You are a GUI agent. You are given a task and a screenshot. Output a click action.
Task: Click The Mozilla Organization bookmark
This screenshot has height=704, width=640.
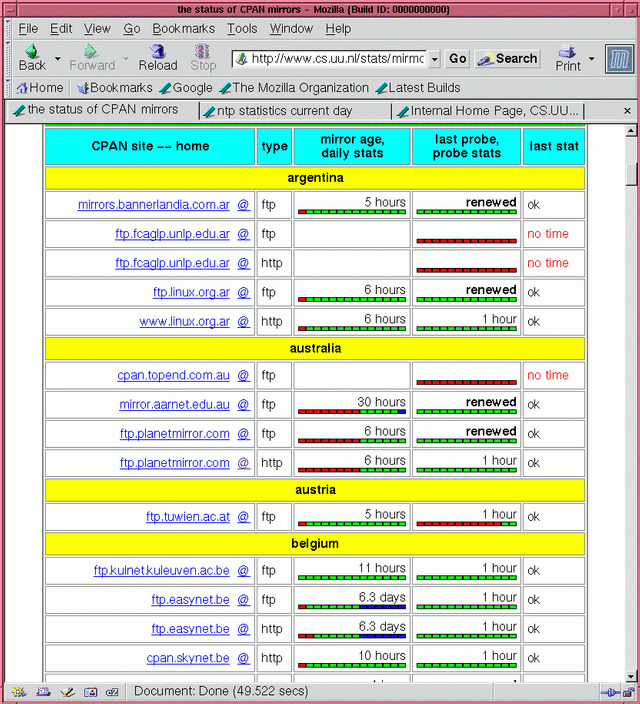click(x=294, y=88)
